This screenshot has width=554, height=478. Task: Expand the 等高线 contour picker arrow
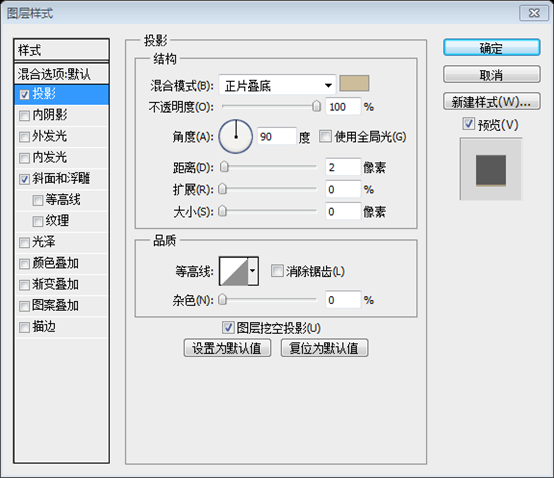pos(253,271)
